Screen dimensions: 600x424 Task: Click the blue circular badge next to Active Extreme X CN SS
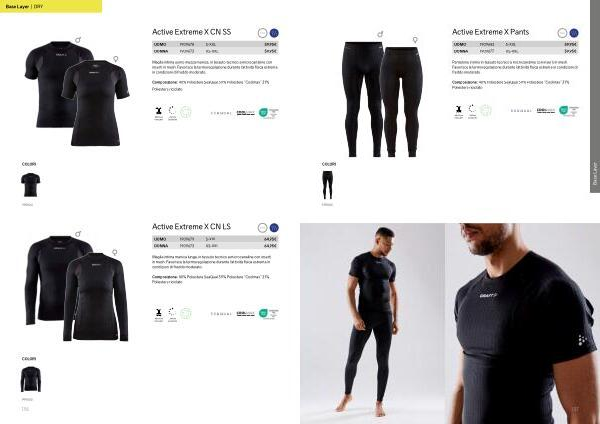tap(274, 33)
